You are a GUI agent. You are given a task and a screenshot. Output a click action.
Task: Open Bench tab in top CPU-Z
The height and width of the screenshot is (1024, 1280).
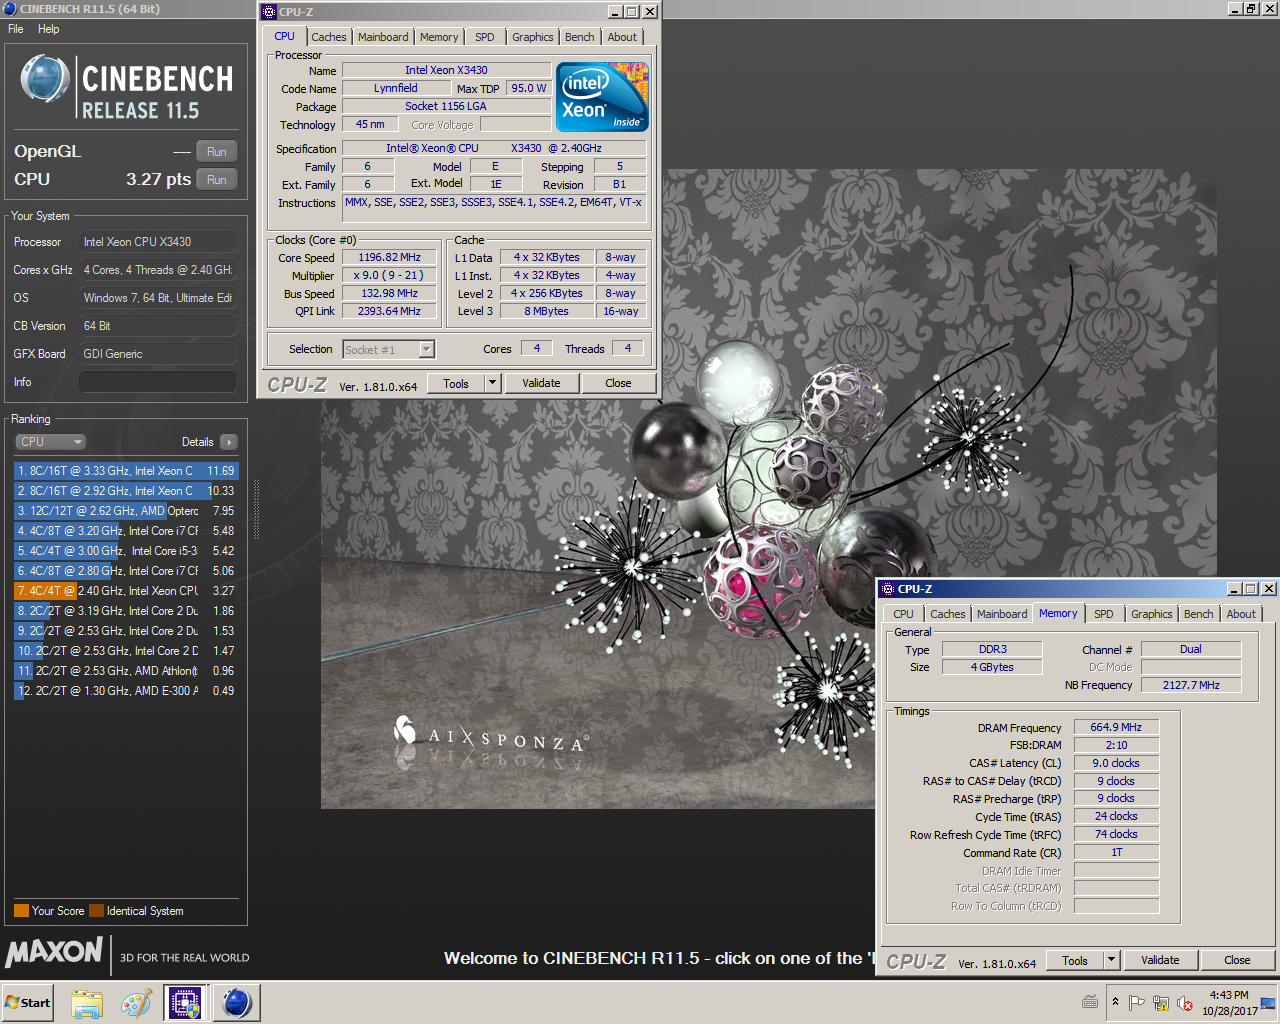(x=580, y=37)
